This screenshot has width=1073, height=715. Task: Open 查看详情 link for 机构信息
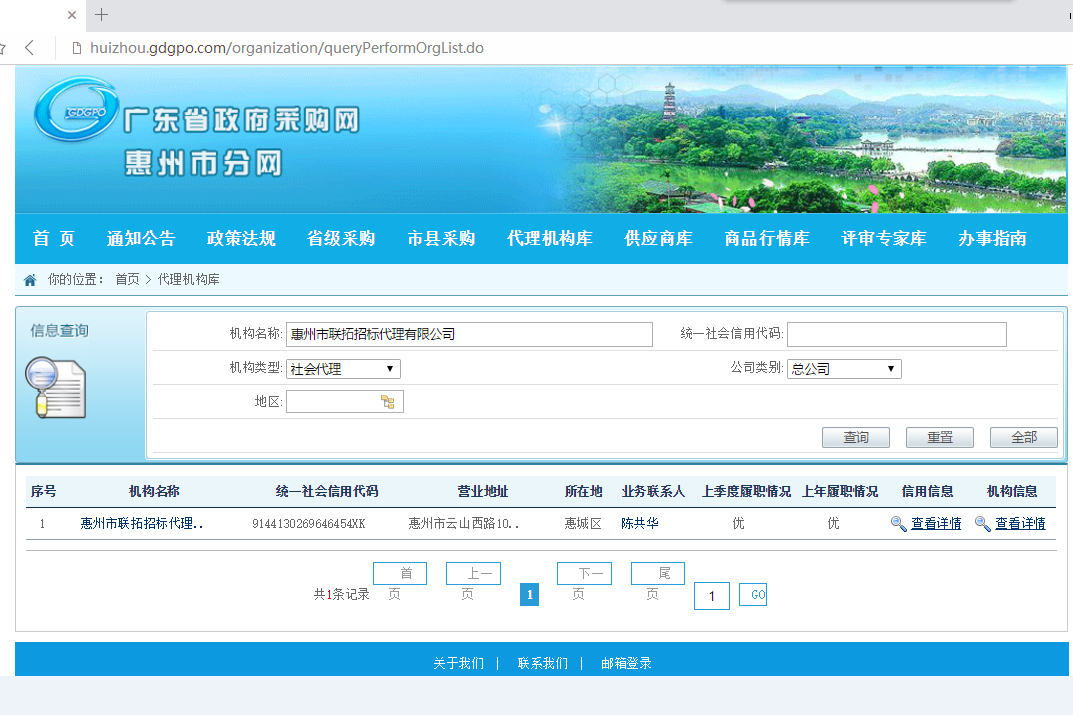[x=1020, y=523]
